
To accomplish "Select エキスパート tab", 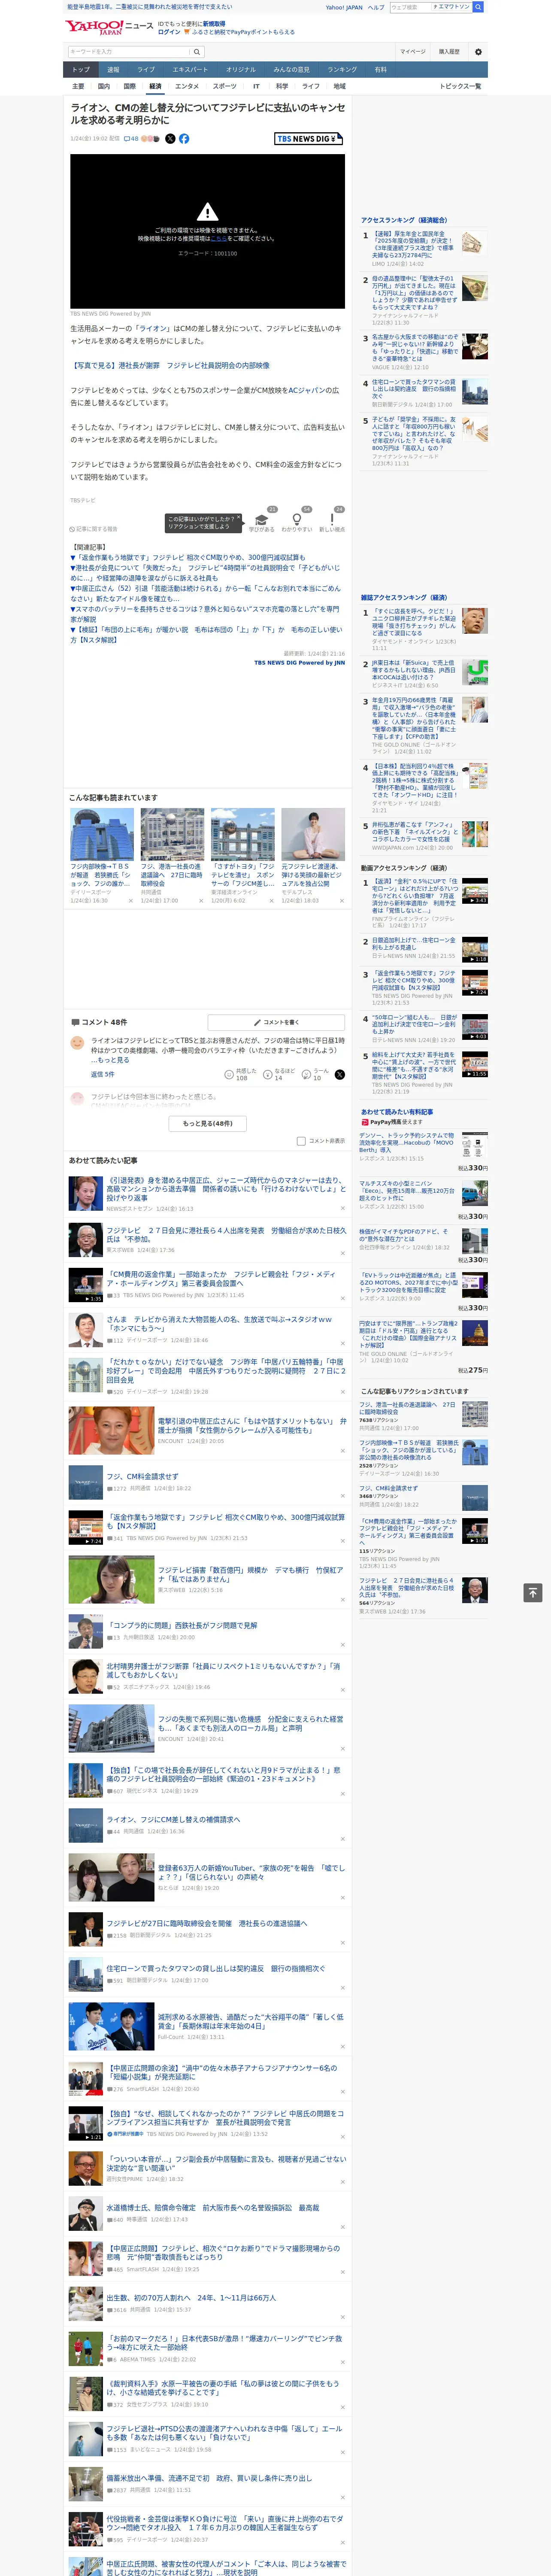I will coord(190,70).
